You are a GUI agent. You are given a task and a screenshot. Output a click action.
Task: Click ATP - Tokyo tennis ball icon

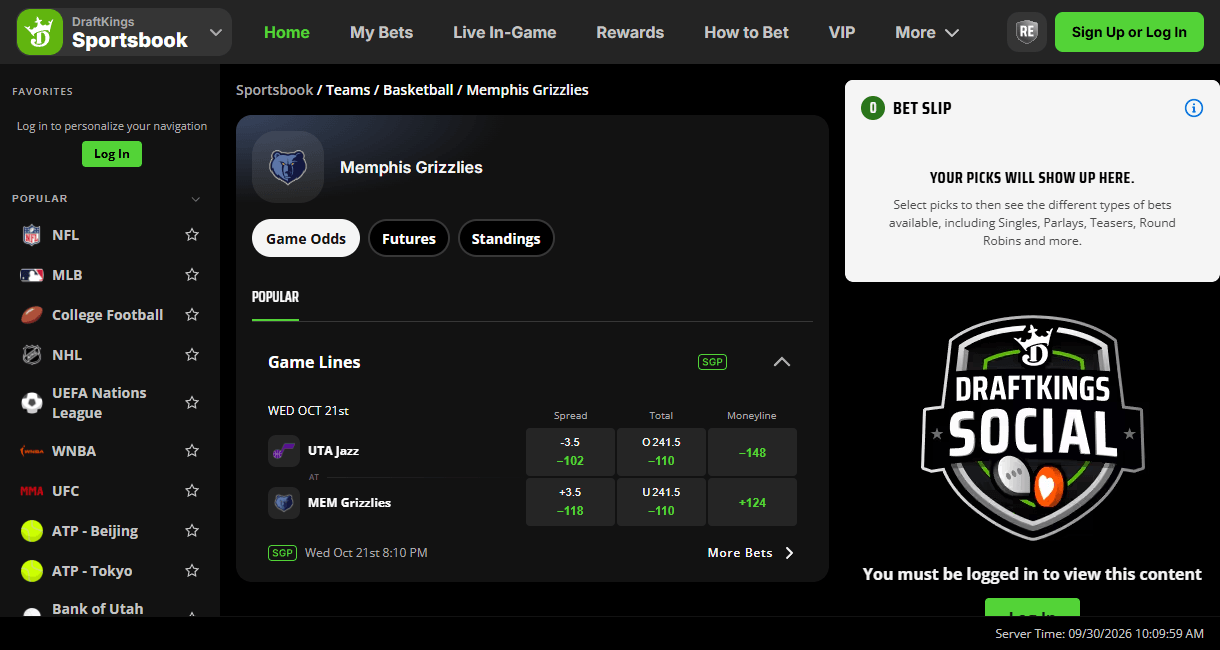pyautogui.click(x=32, y=571)
